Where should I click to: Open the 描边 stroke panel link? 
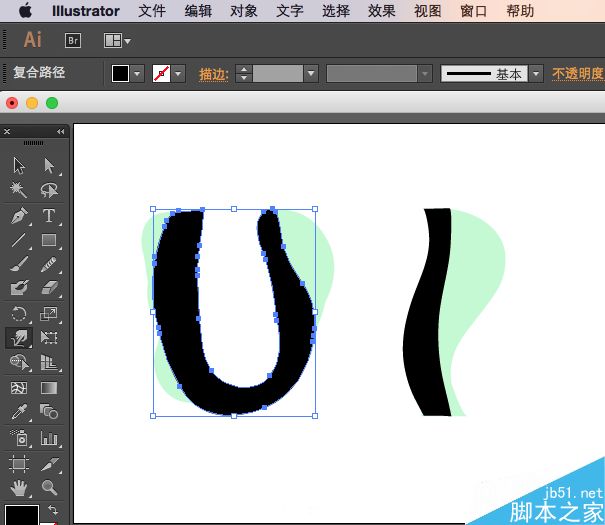point(214,74)
